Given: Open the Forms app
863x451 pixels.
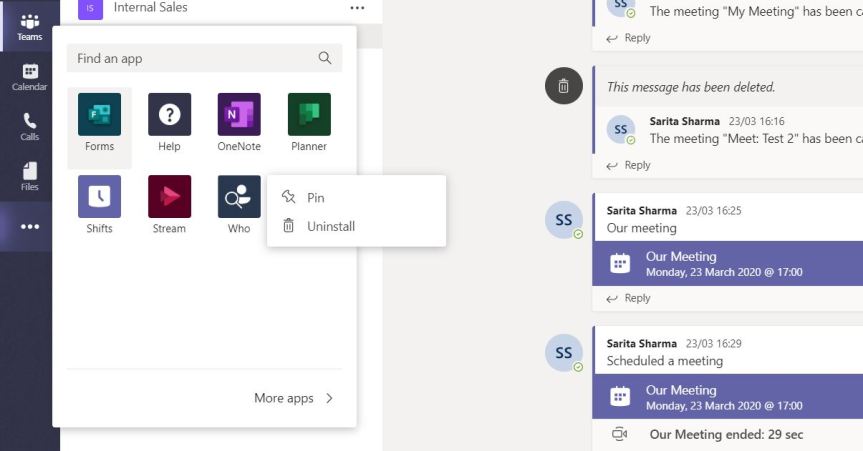Looking at the screenshot, I should click(99, 115).
